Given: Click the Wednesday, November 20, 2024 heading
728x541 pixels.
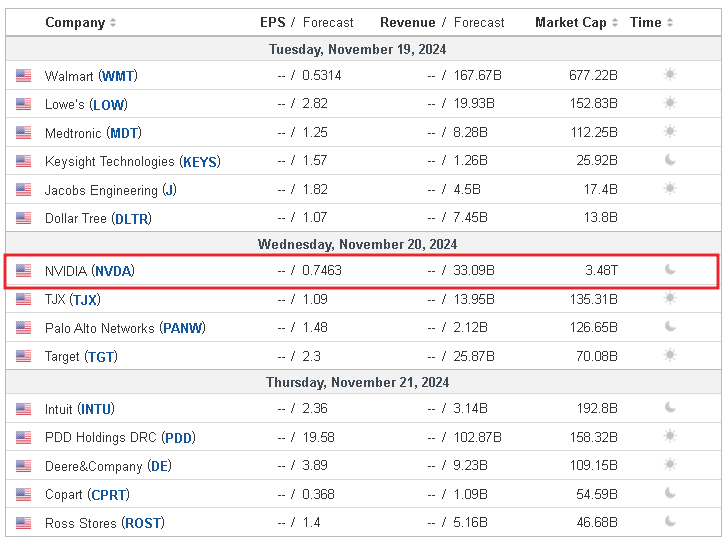Looking at the screenshot, I should pyautogui.click(x=358, y=244).
